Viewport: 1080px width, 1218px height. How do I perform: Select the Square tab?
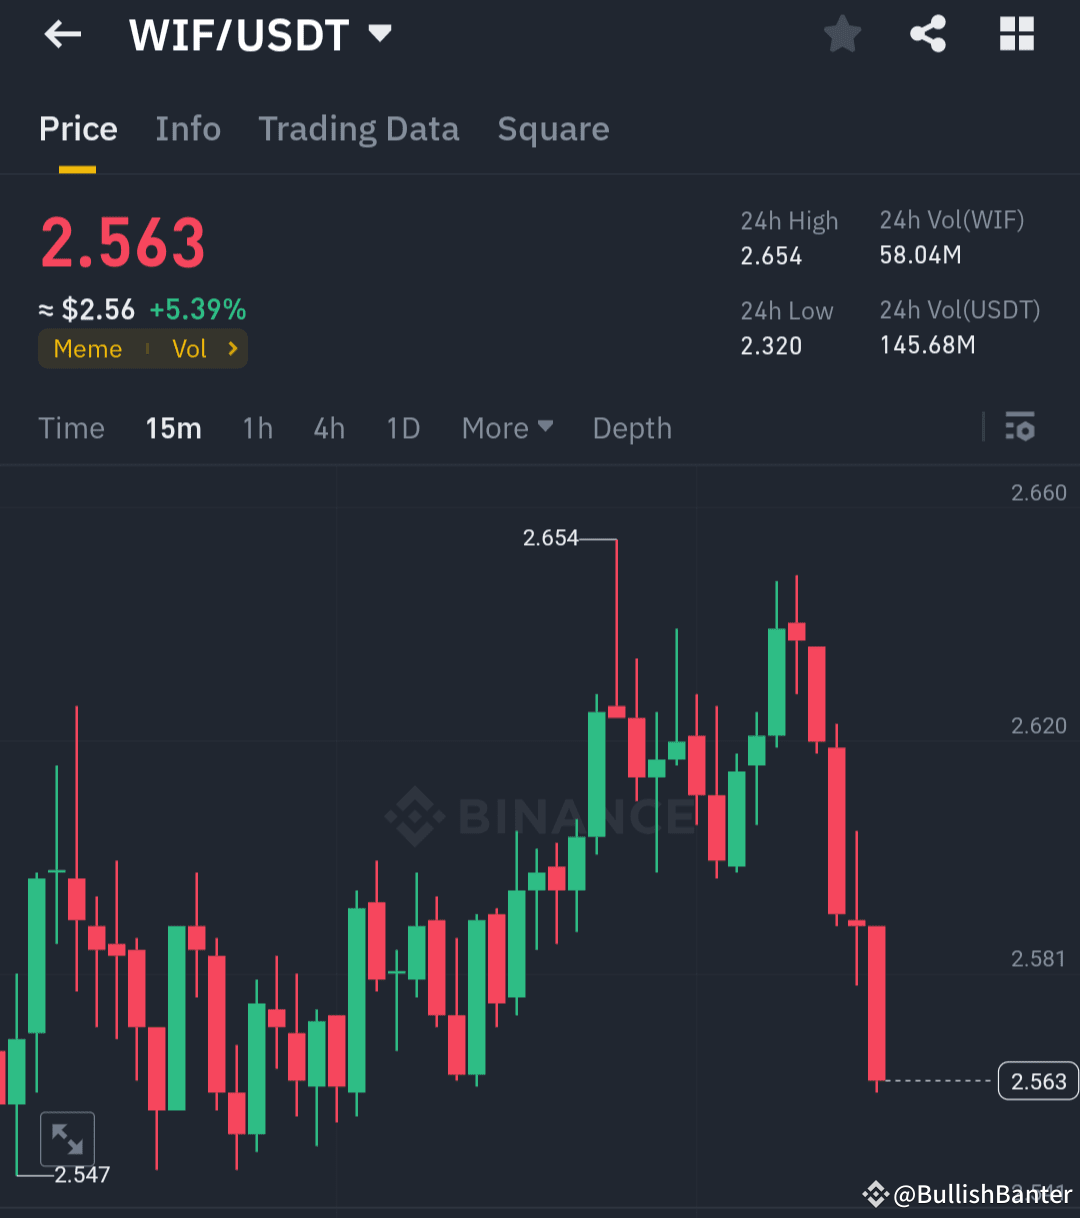pos(553,128)
